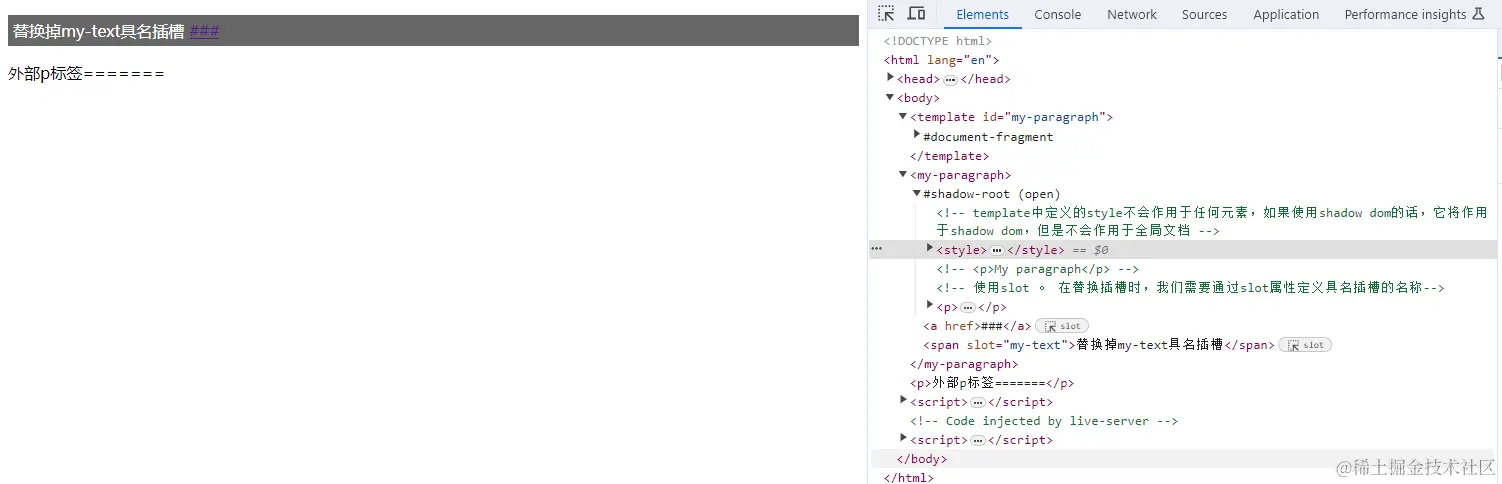Select the closing </body> tag

pos(922,459)
